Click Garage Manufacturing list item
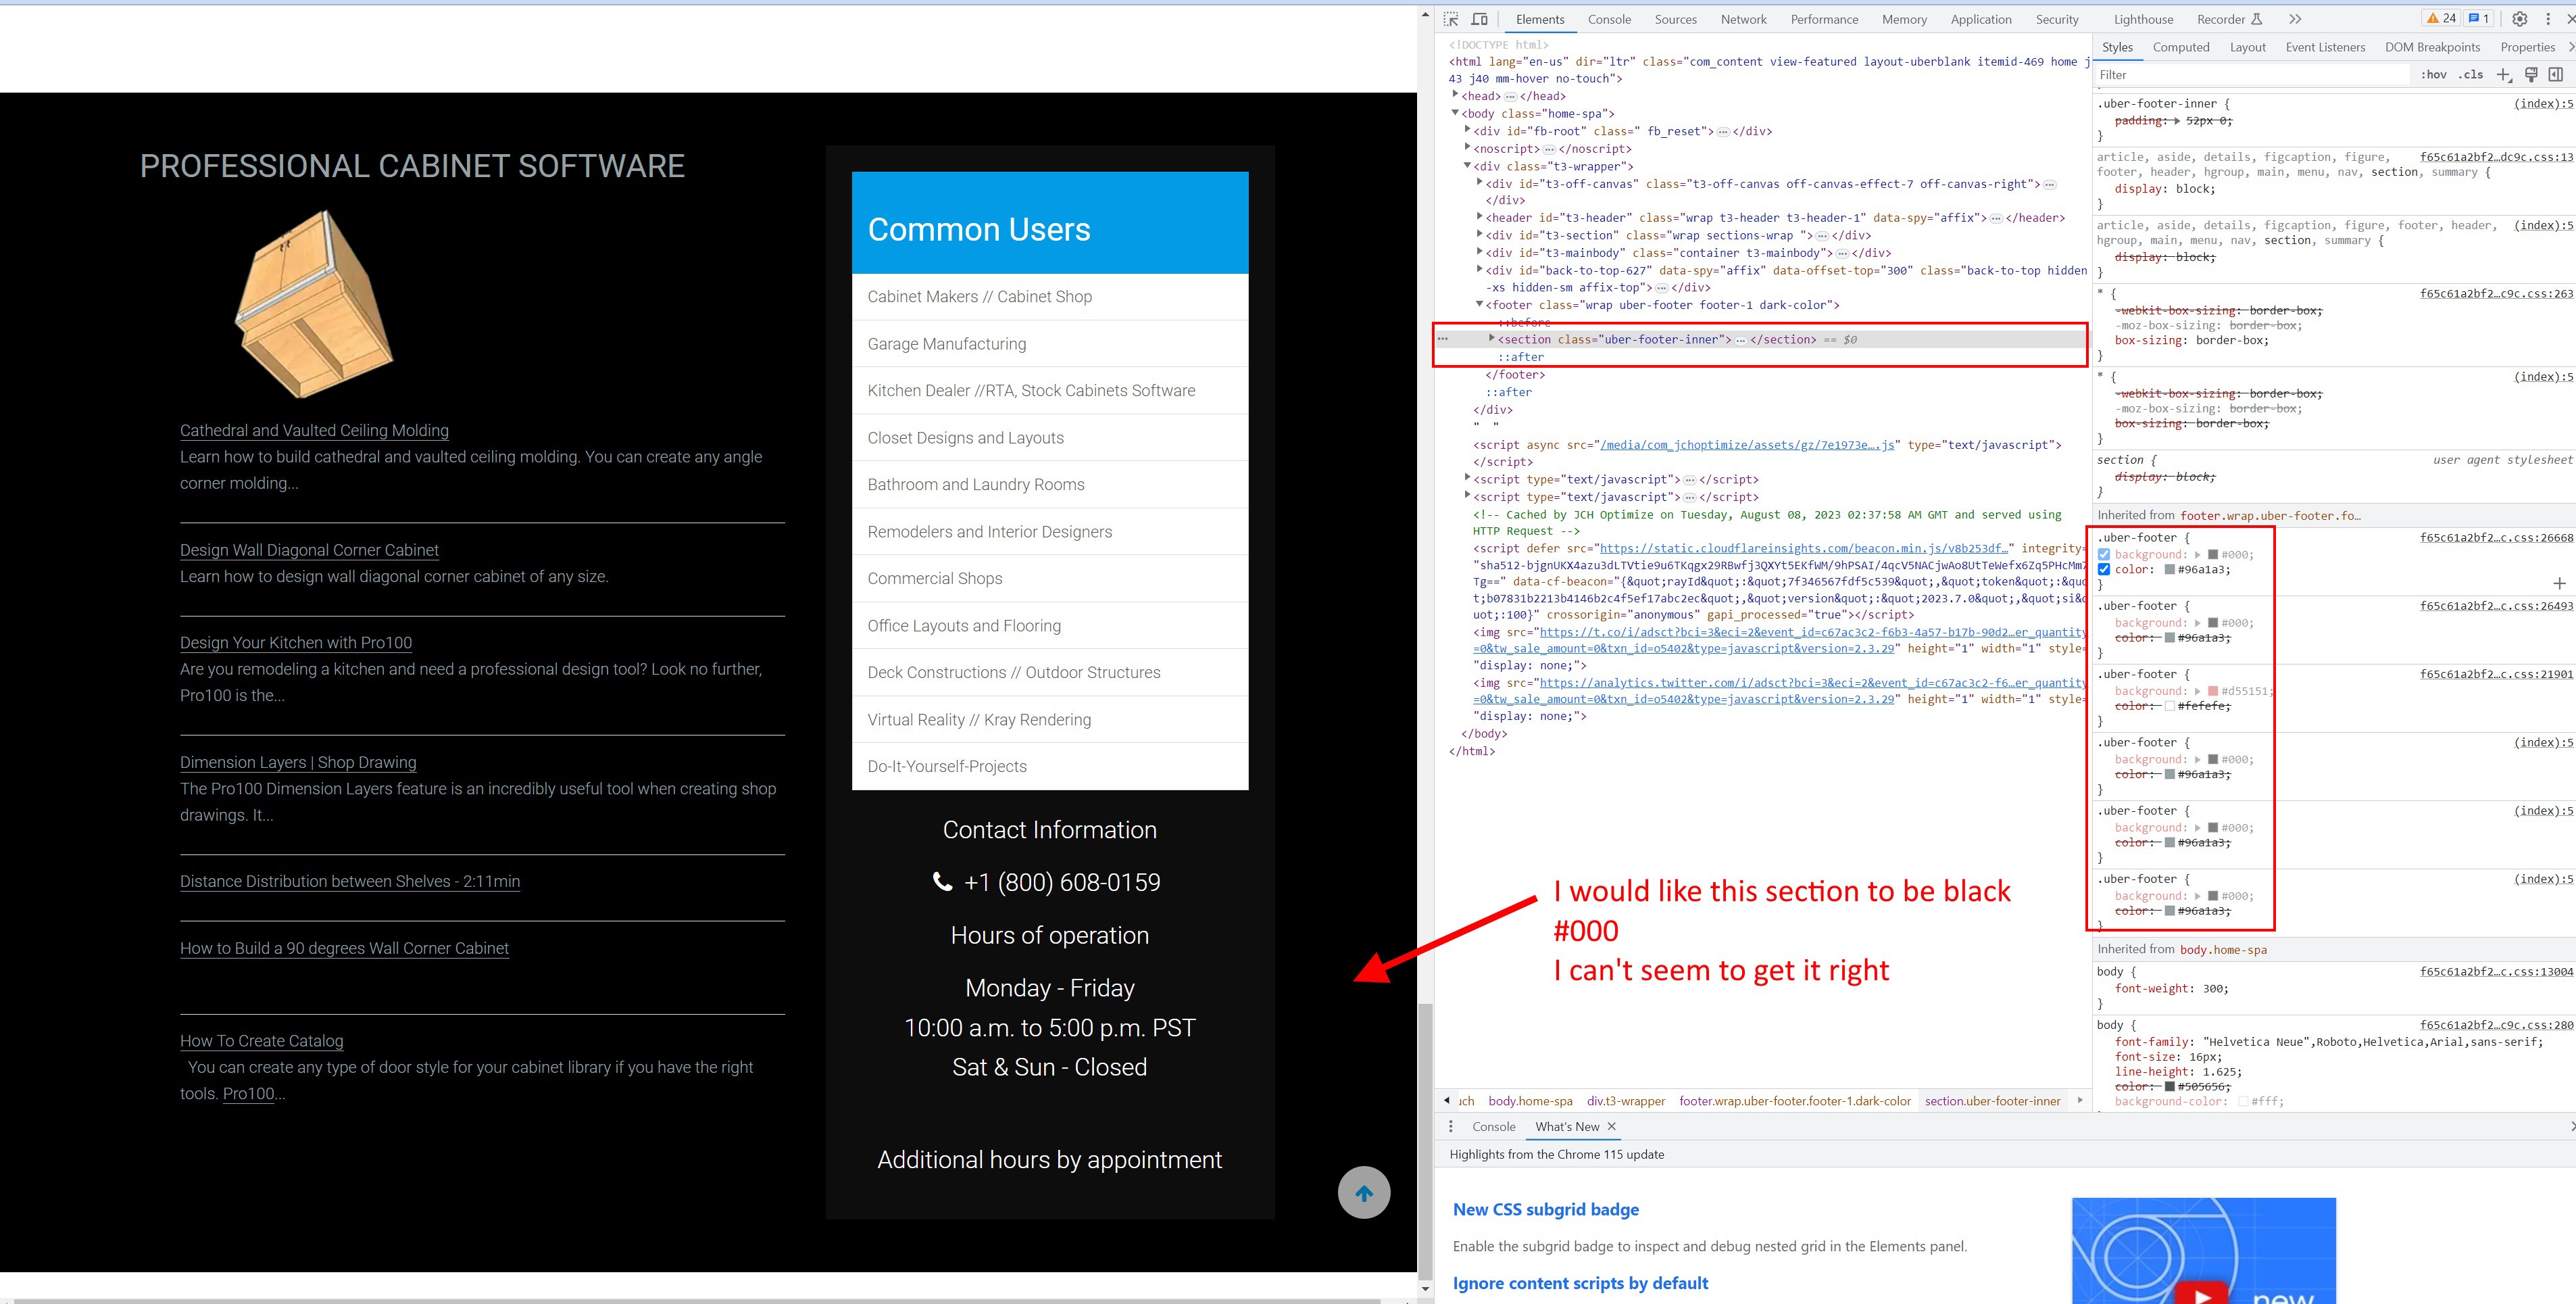The image size is (2576, 1304). point(946,344)
